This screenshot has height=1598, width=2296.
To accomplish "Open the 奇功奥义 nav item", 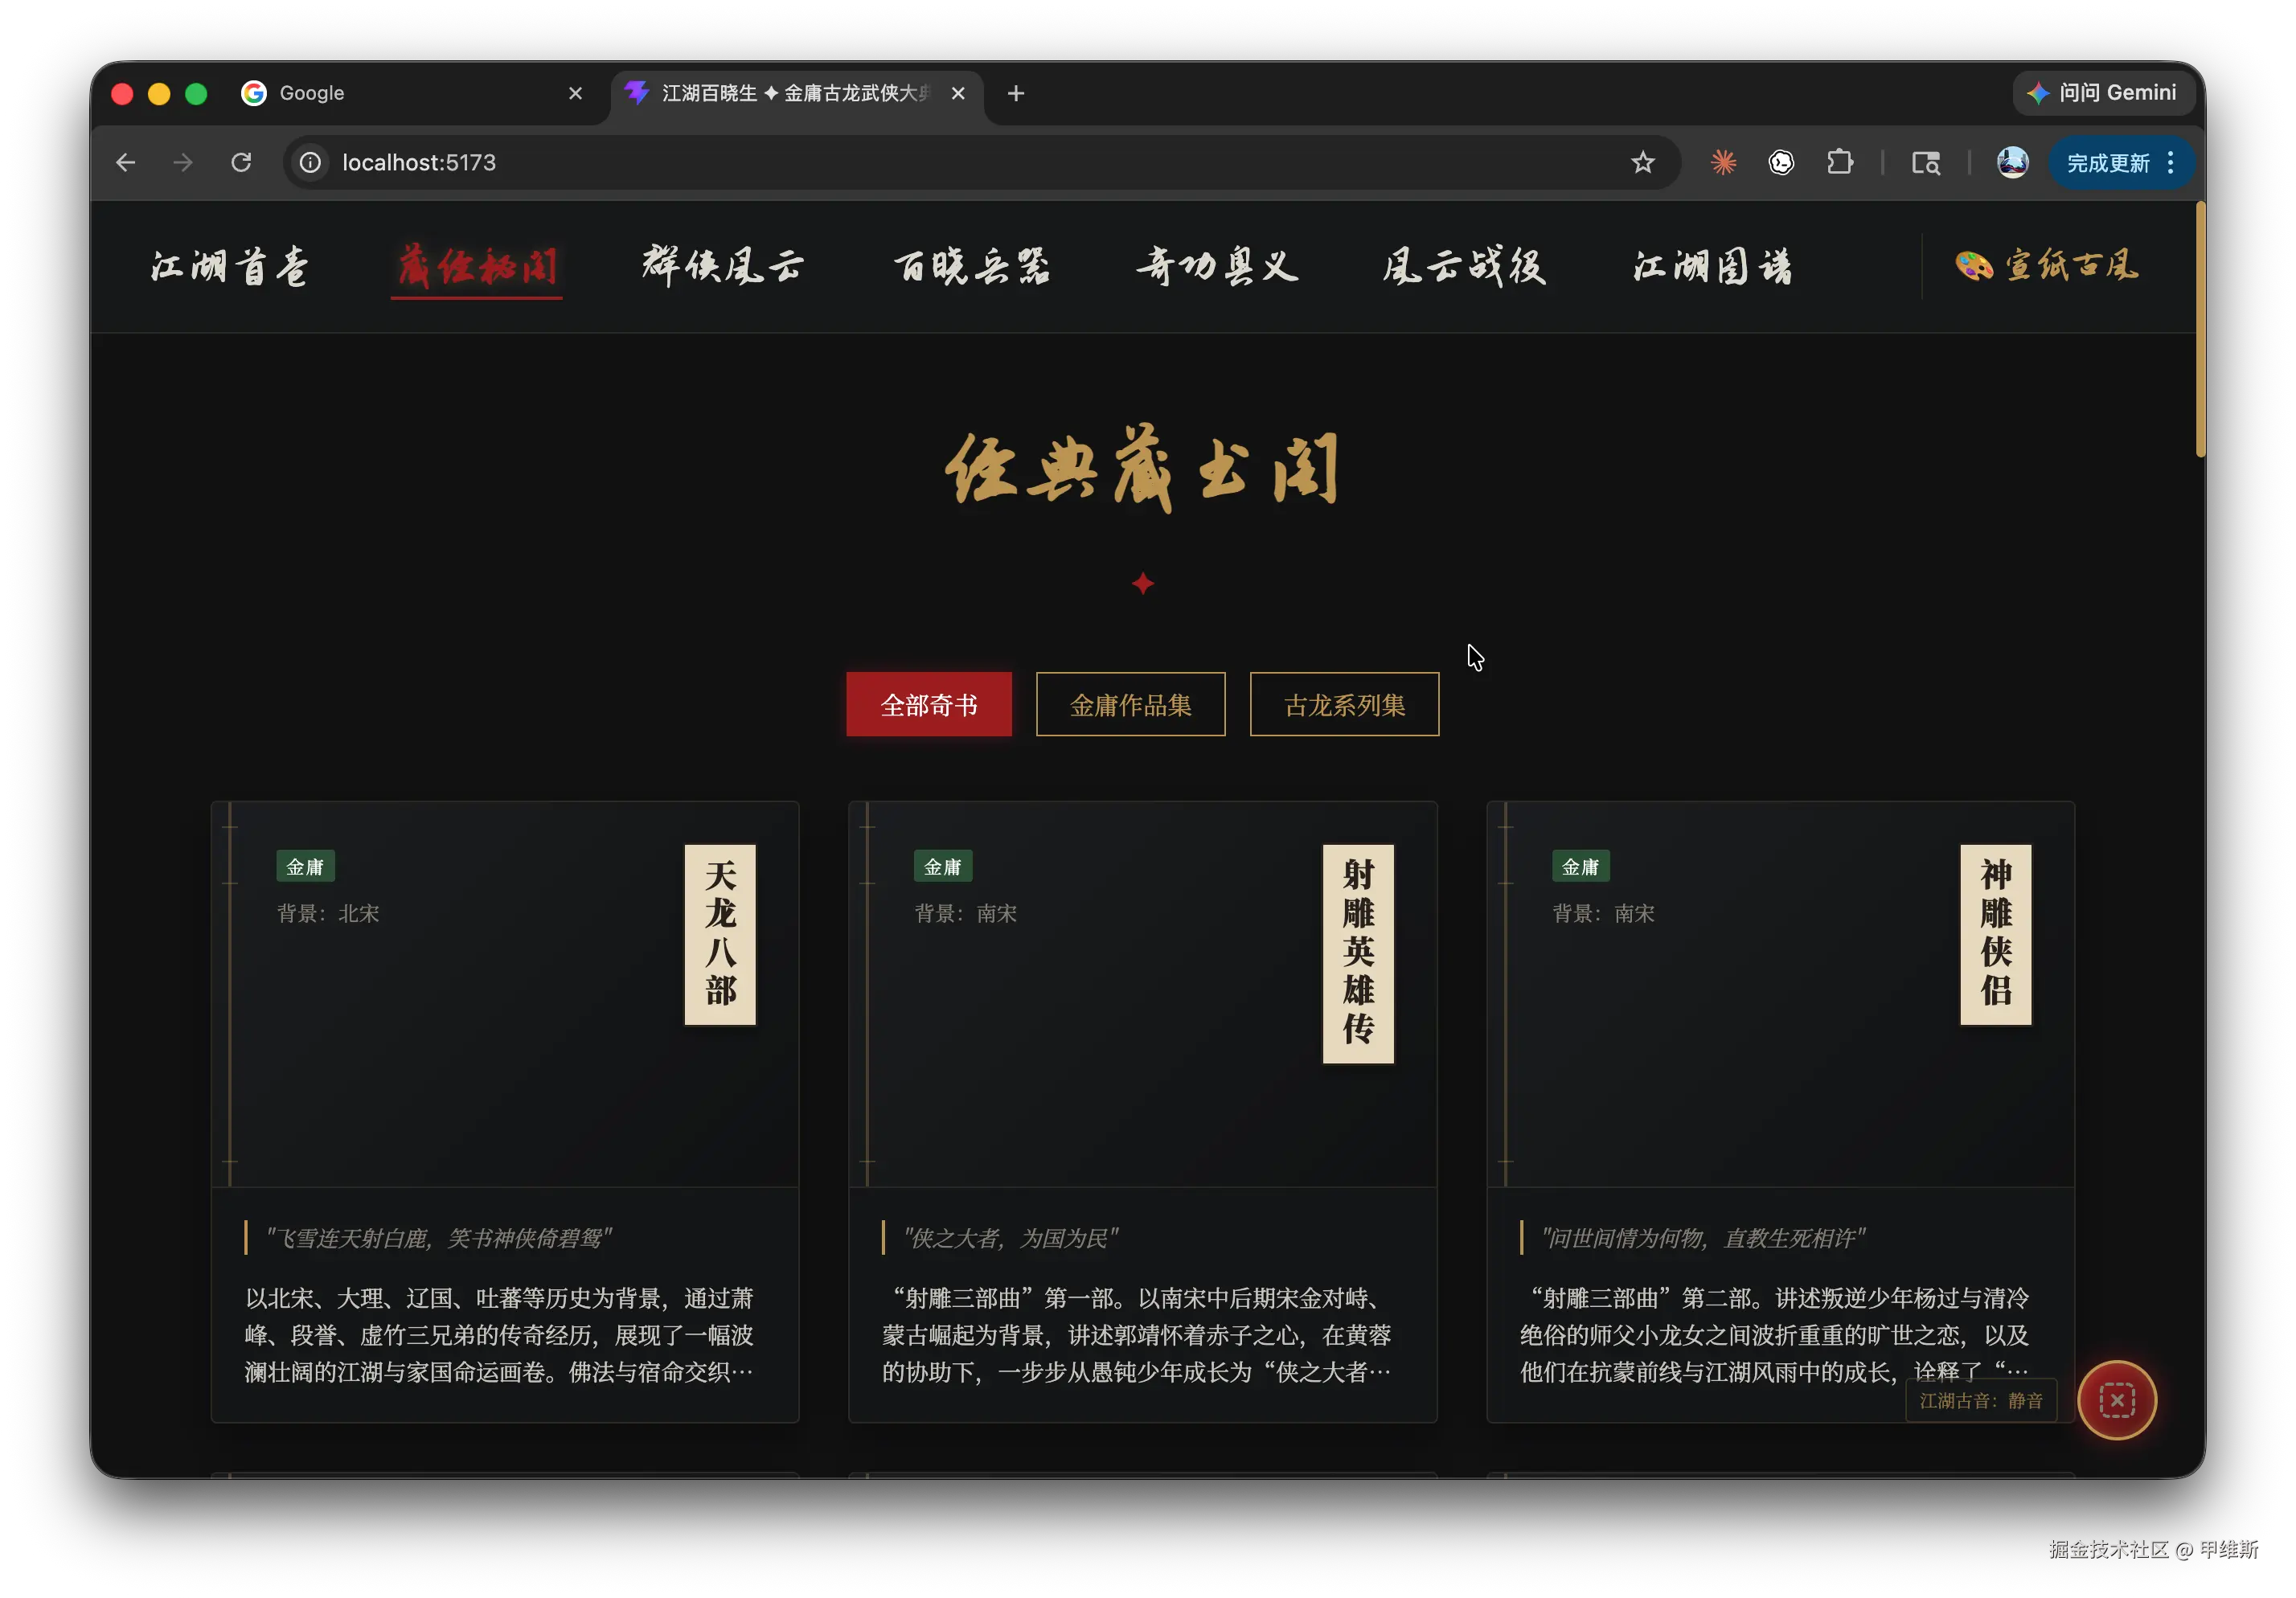I will (1217, 266).
